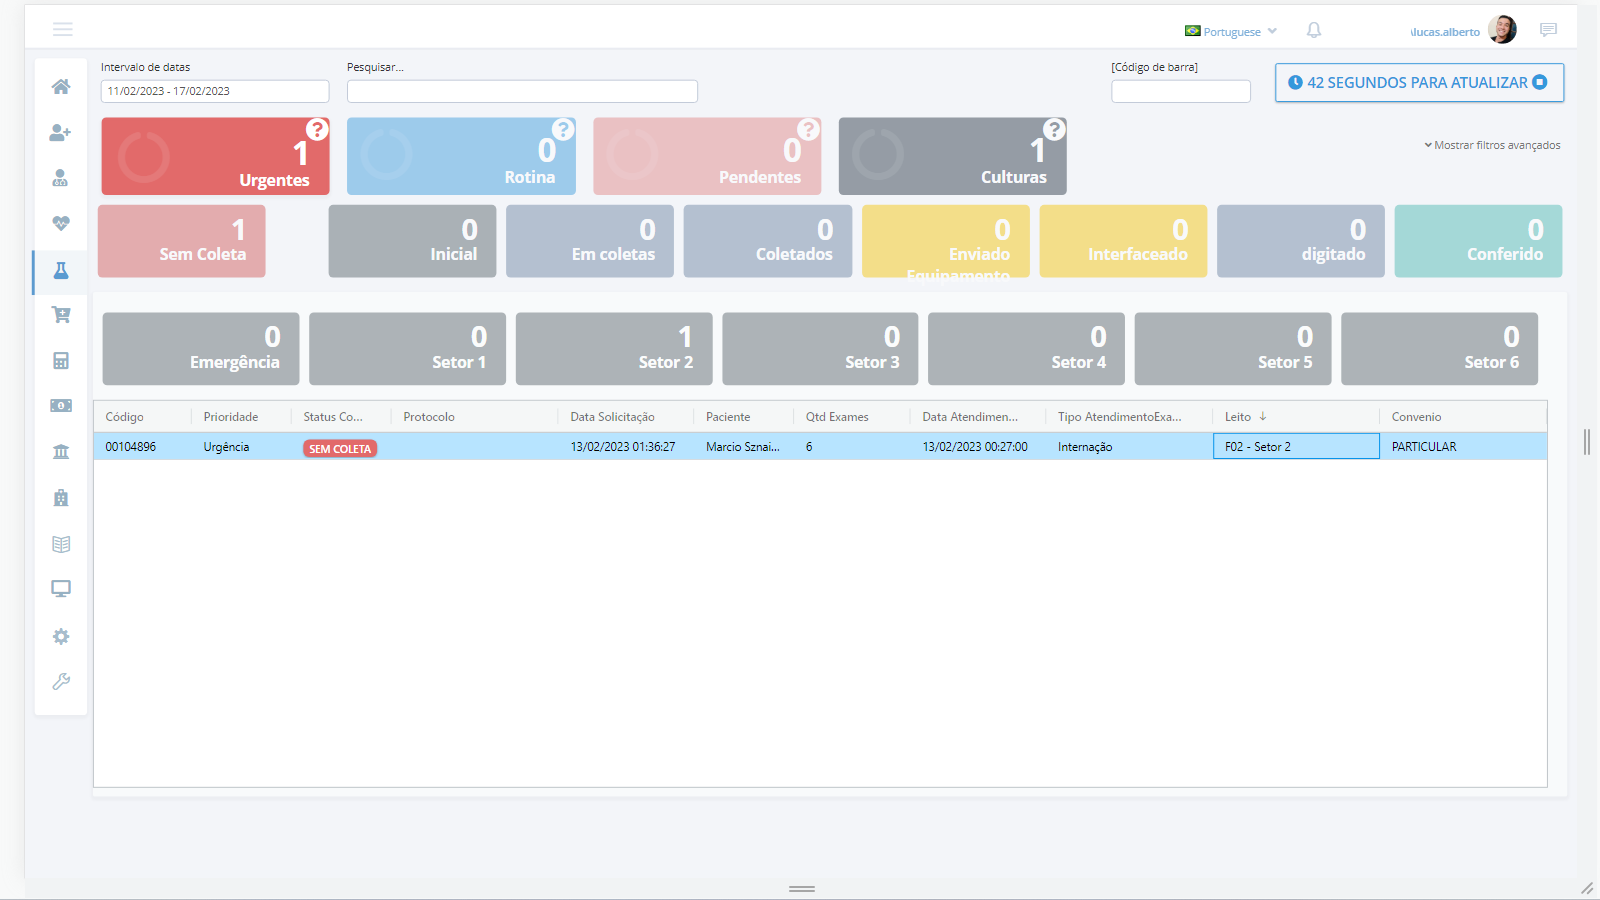Open the chat messages icon

point(1548,30)
